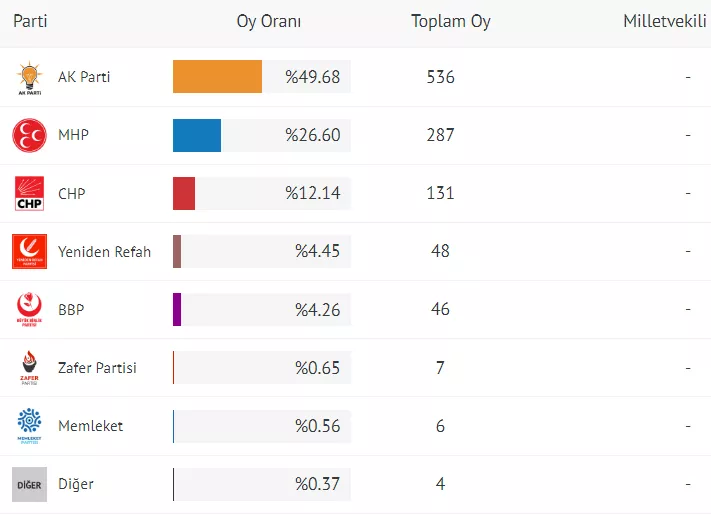Select the red CHP vote bar
Viewport: 711px width, 515px height.
pos(184,193)
